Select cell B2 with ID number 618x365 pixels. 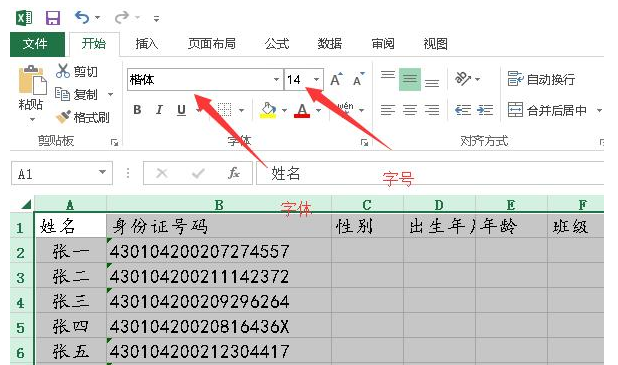click(x=219, y=251)
